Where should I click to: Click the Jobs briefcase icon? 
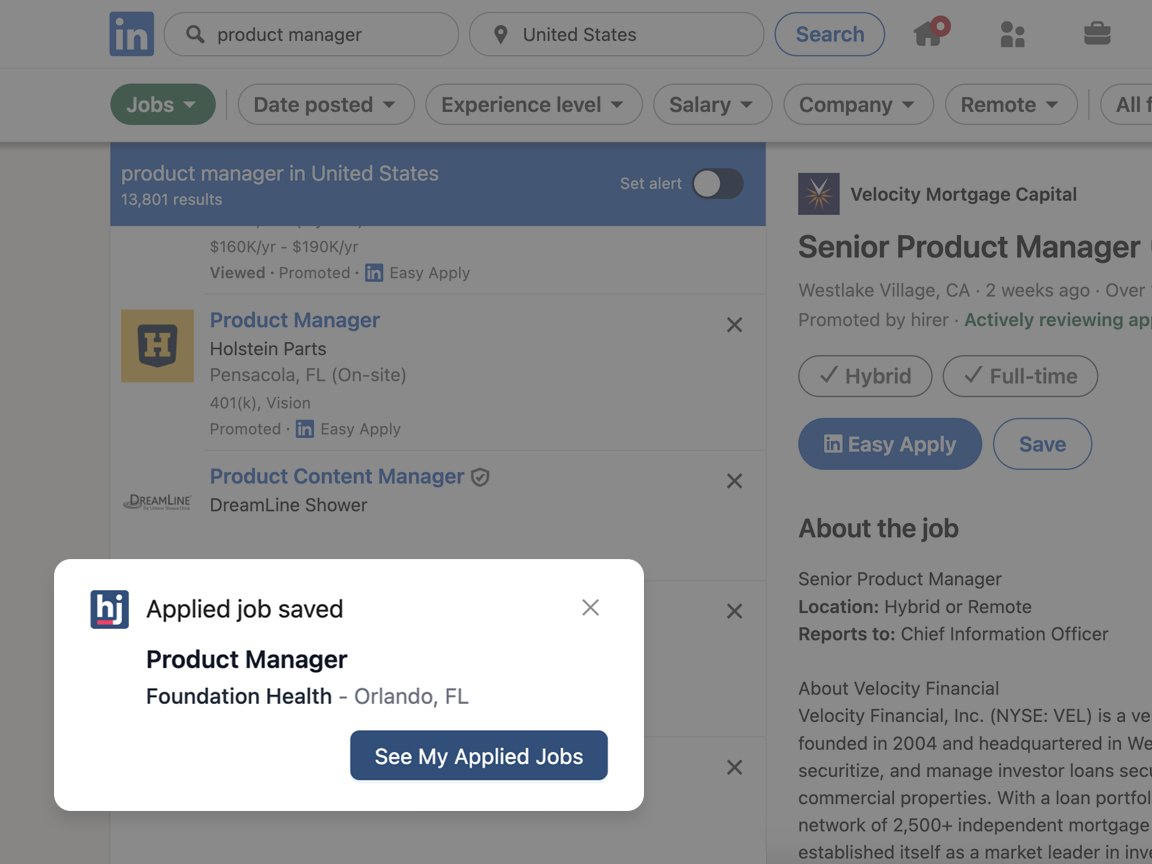(x=1097, y=34)
